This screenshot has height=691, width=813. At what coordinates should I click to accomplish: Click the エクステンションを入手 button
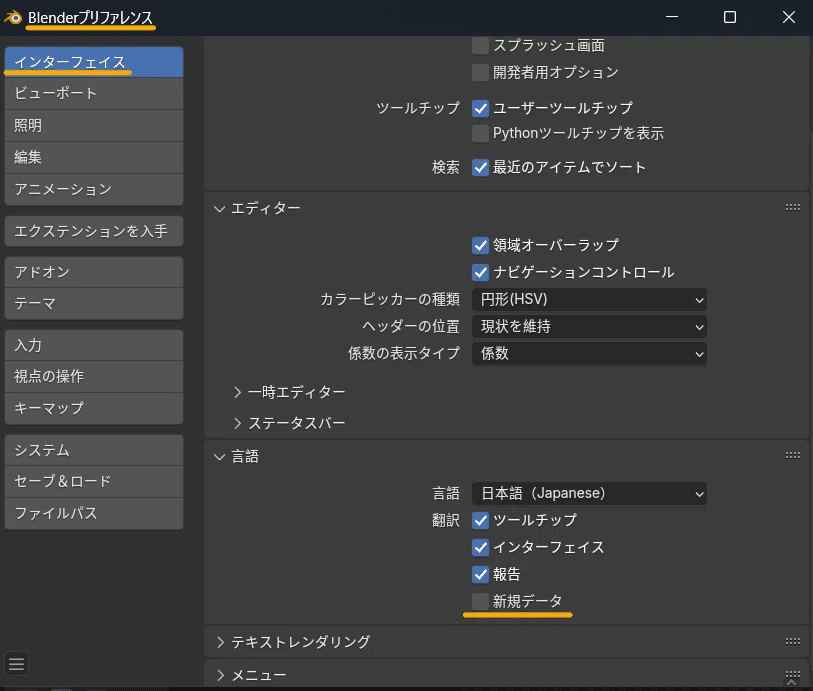(x=94, y=231)
